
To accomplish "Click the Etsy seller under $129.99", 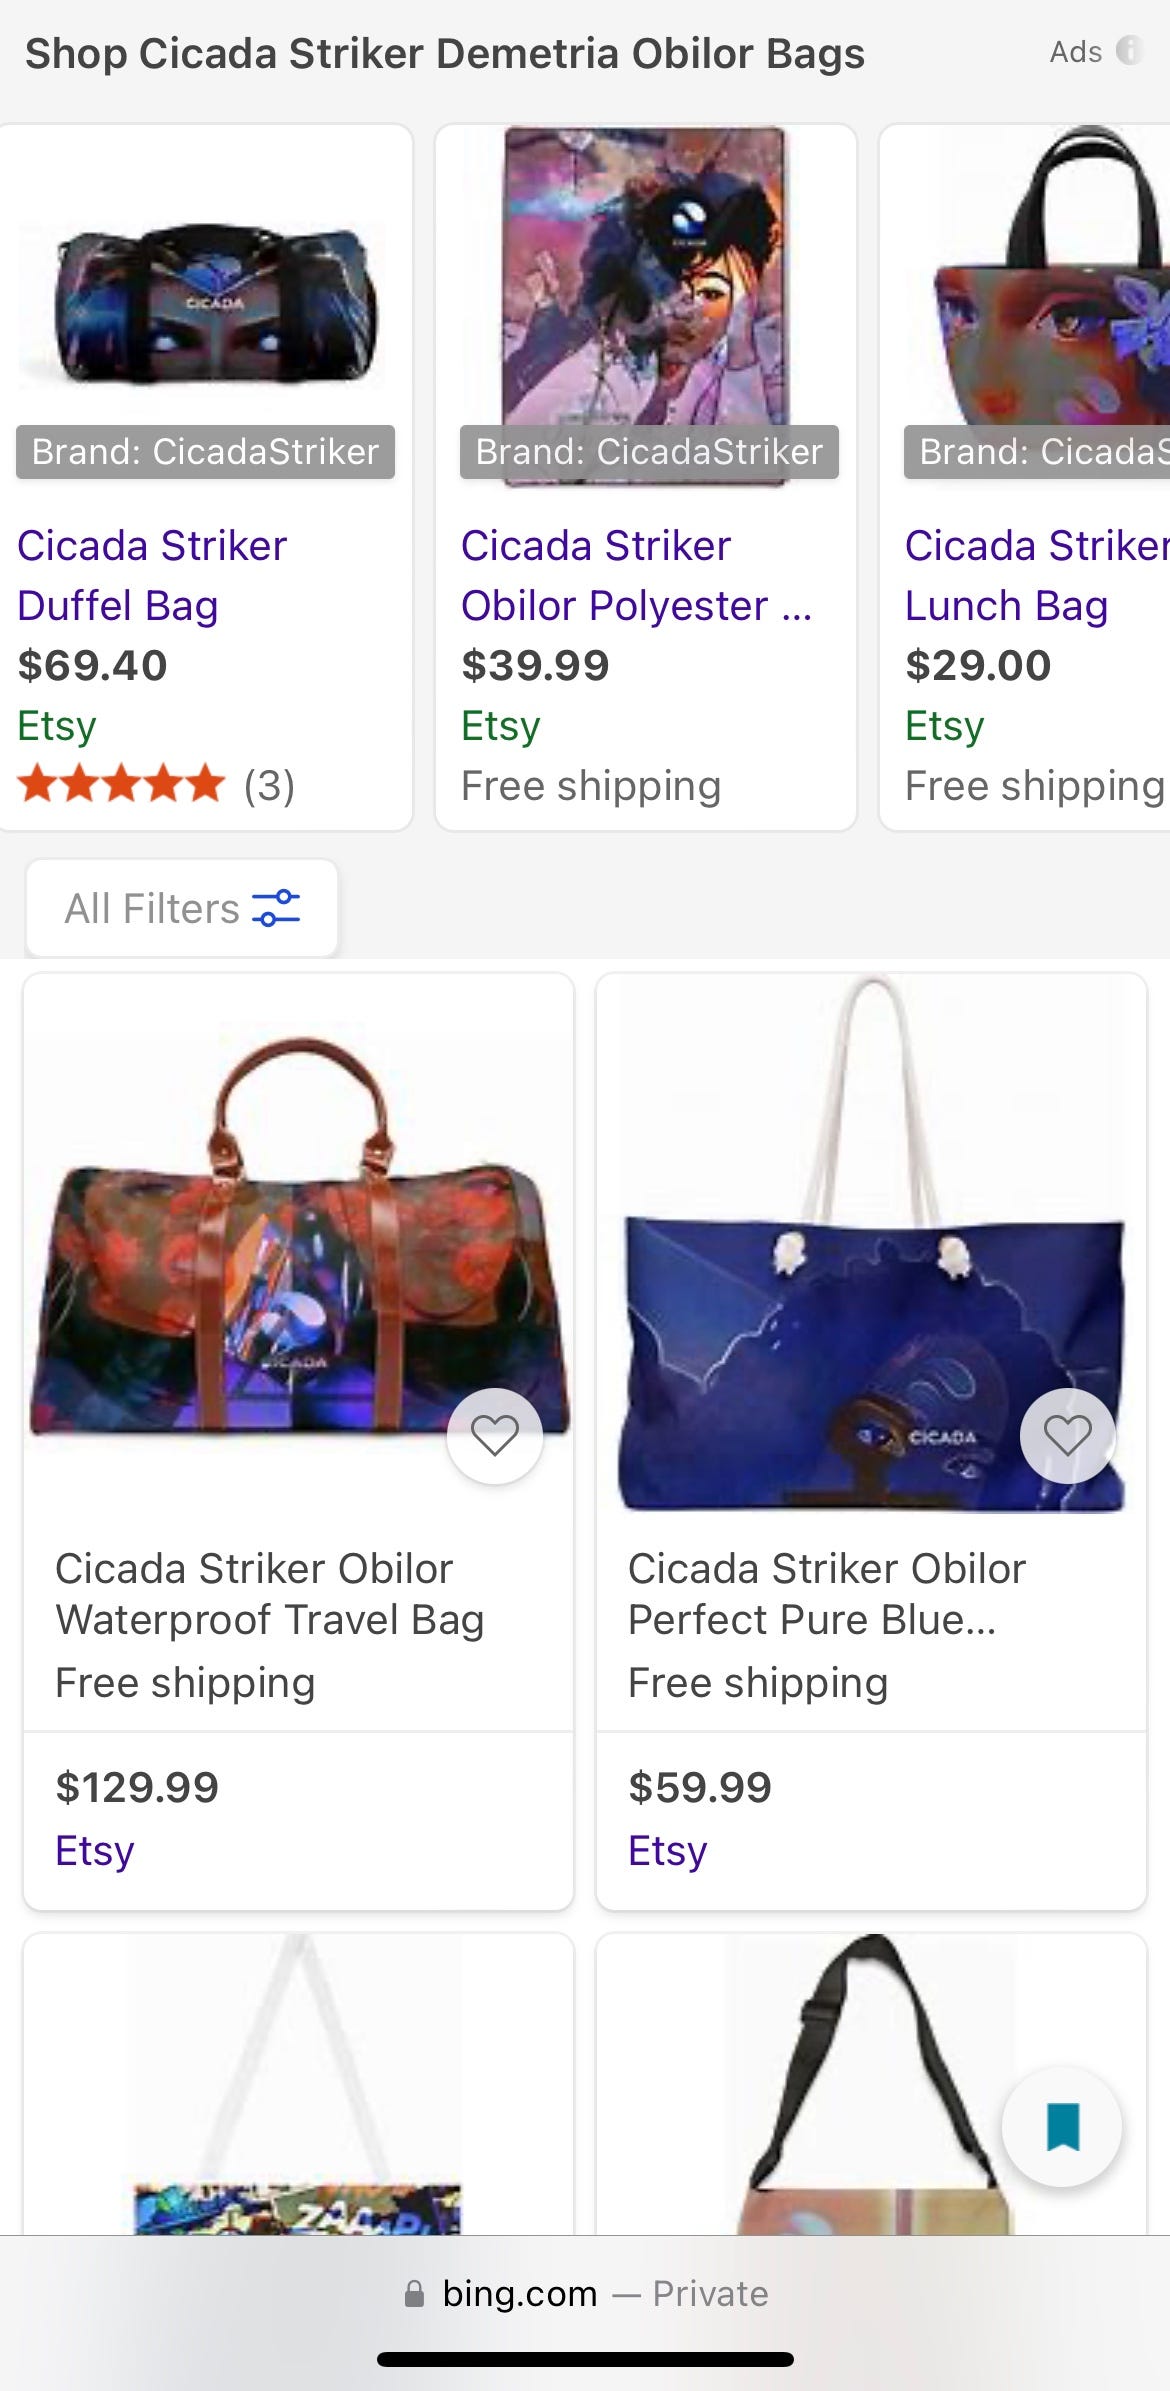I will point(95,1850).
